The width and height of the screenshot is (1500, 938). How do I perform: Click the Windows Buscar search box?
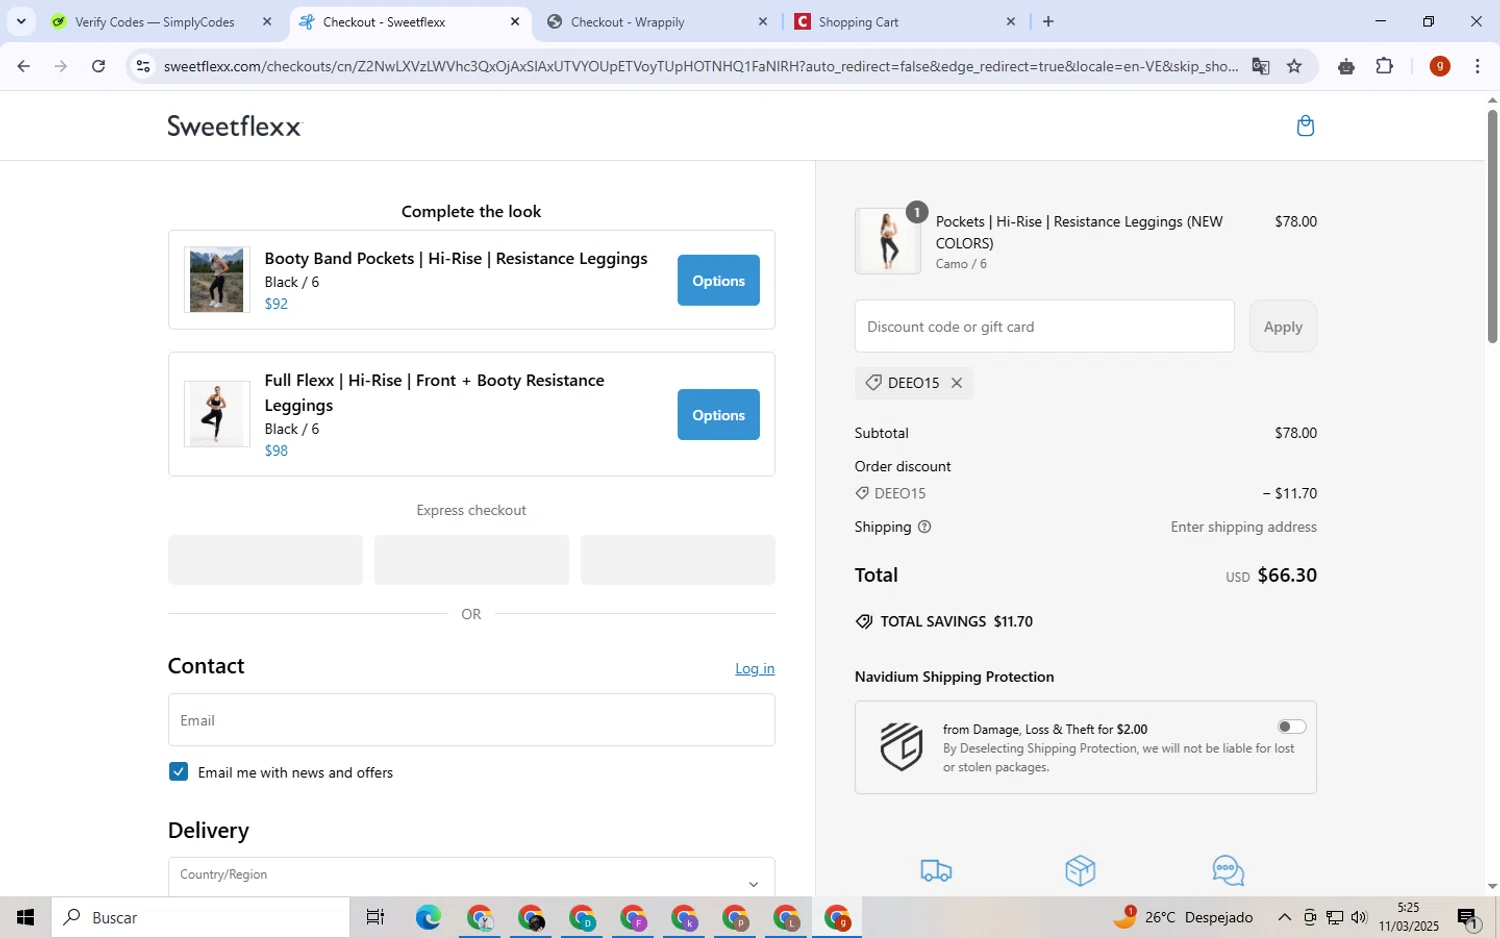click(200, 917)
